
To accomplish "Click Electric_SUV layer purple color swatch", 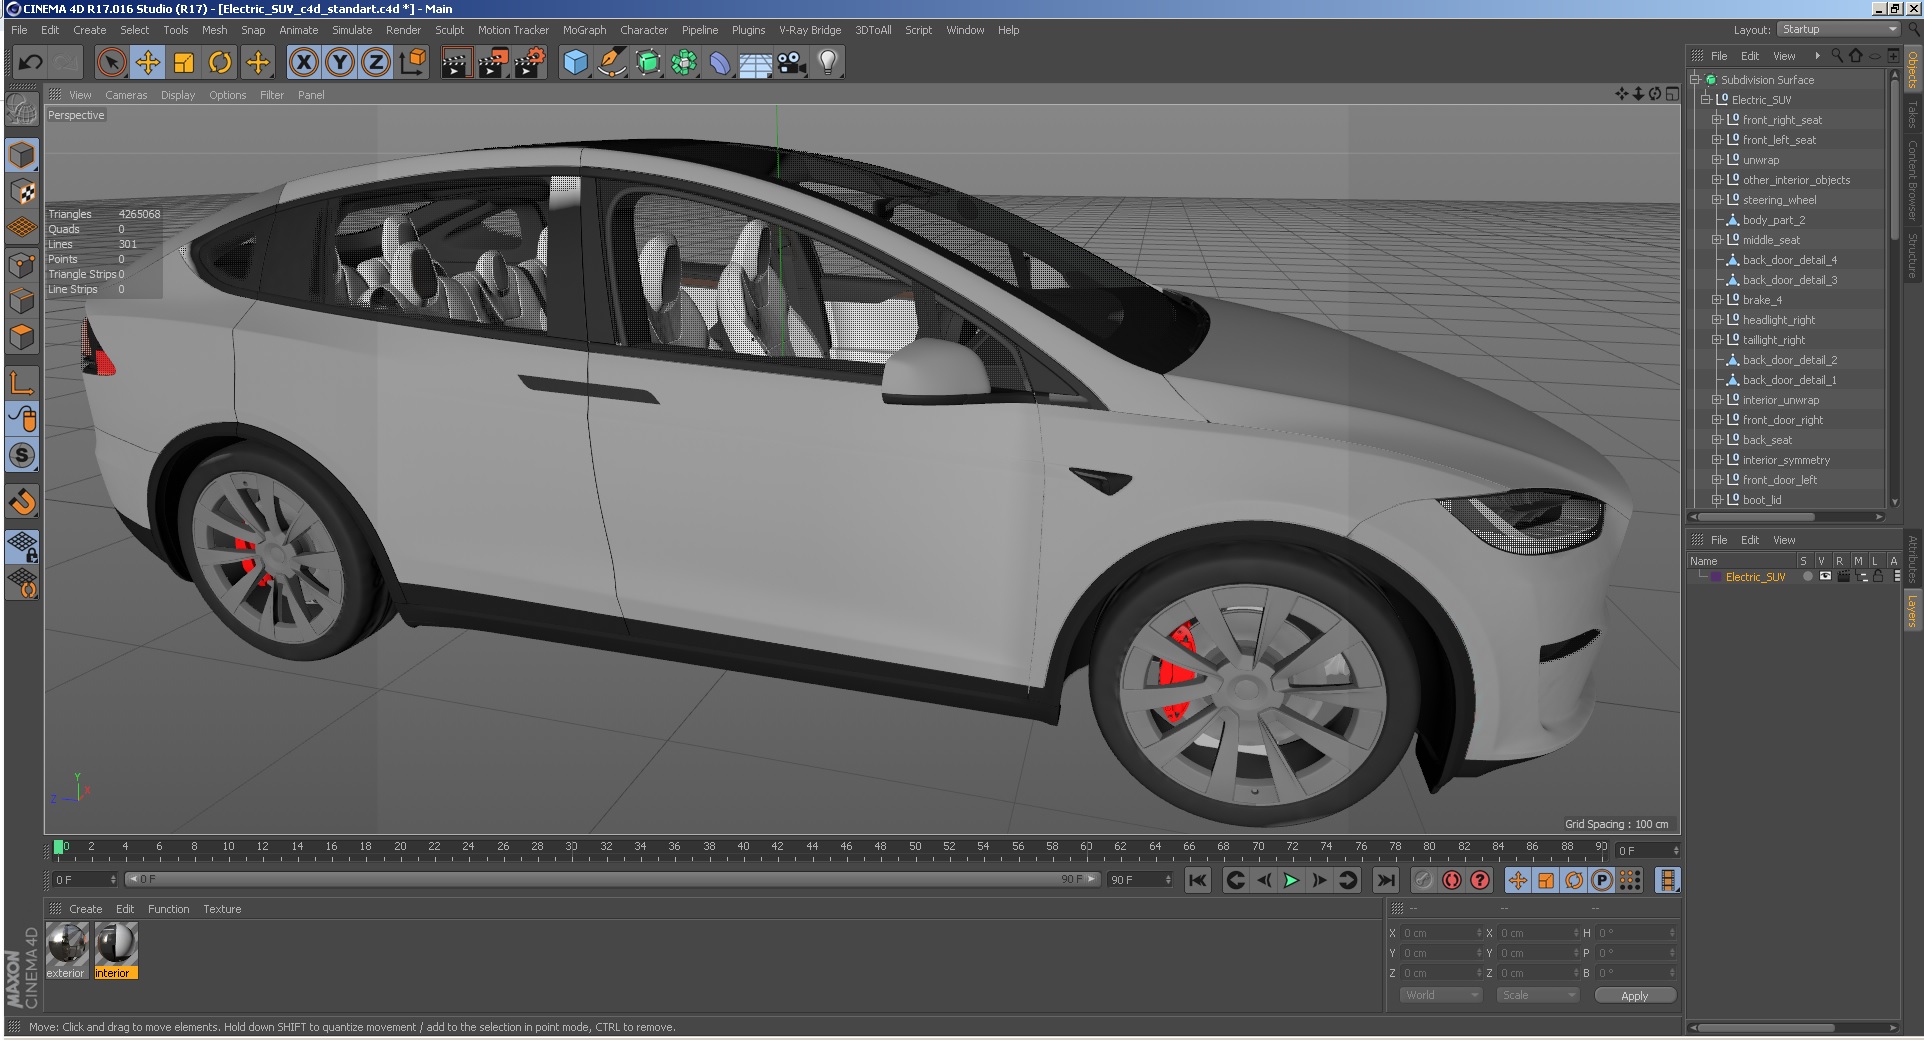I will coord(1716,577).
